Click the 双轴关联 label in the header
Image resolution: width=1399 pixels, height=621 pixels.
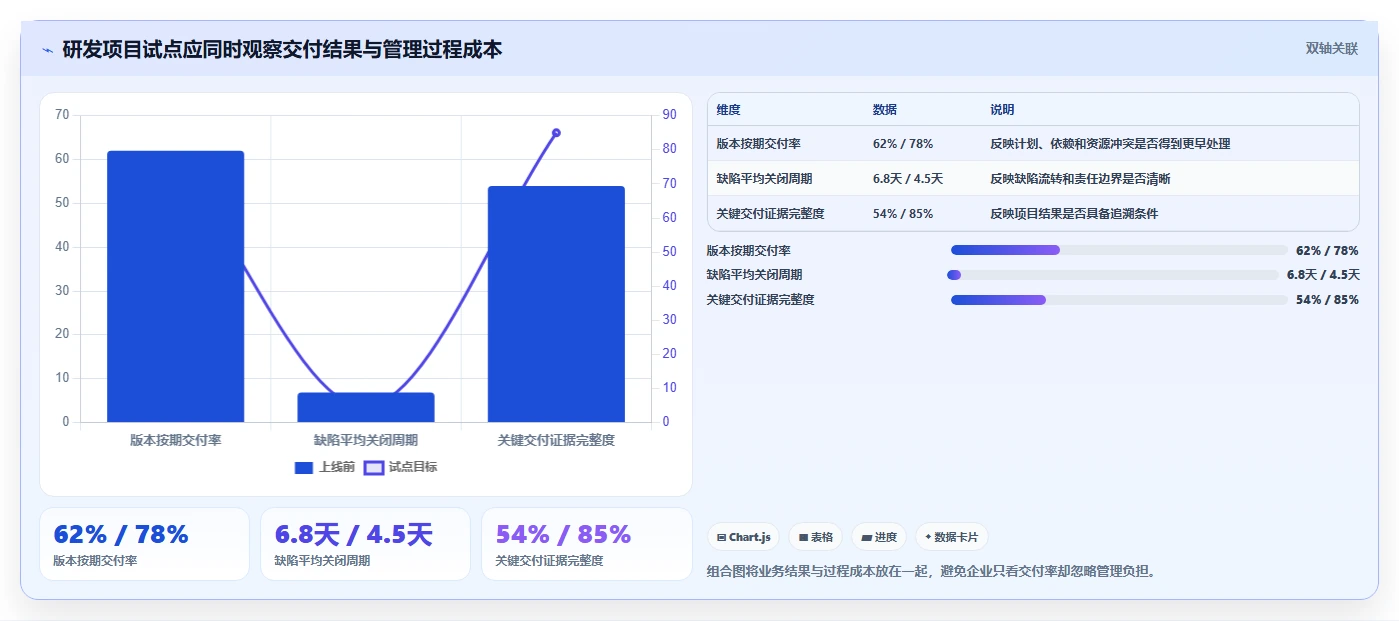[x=1332, y=48]
